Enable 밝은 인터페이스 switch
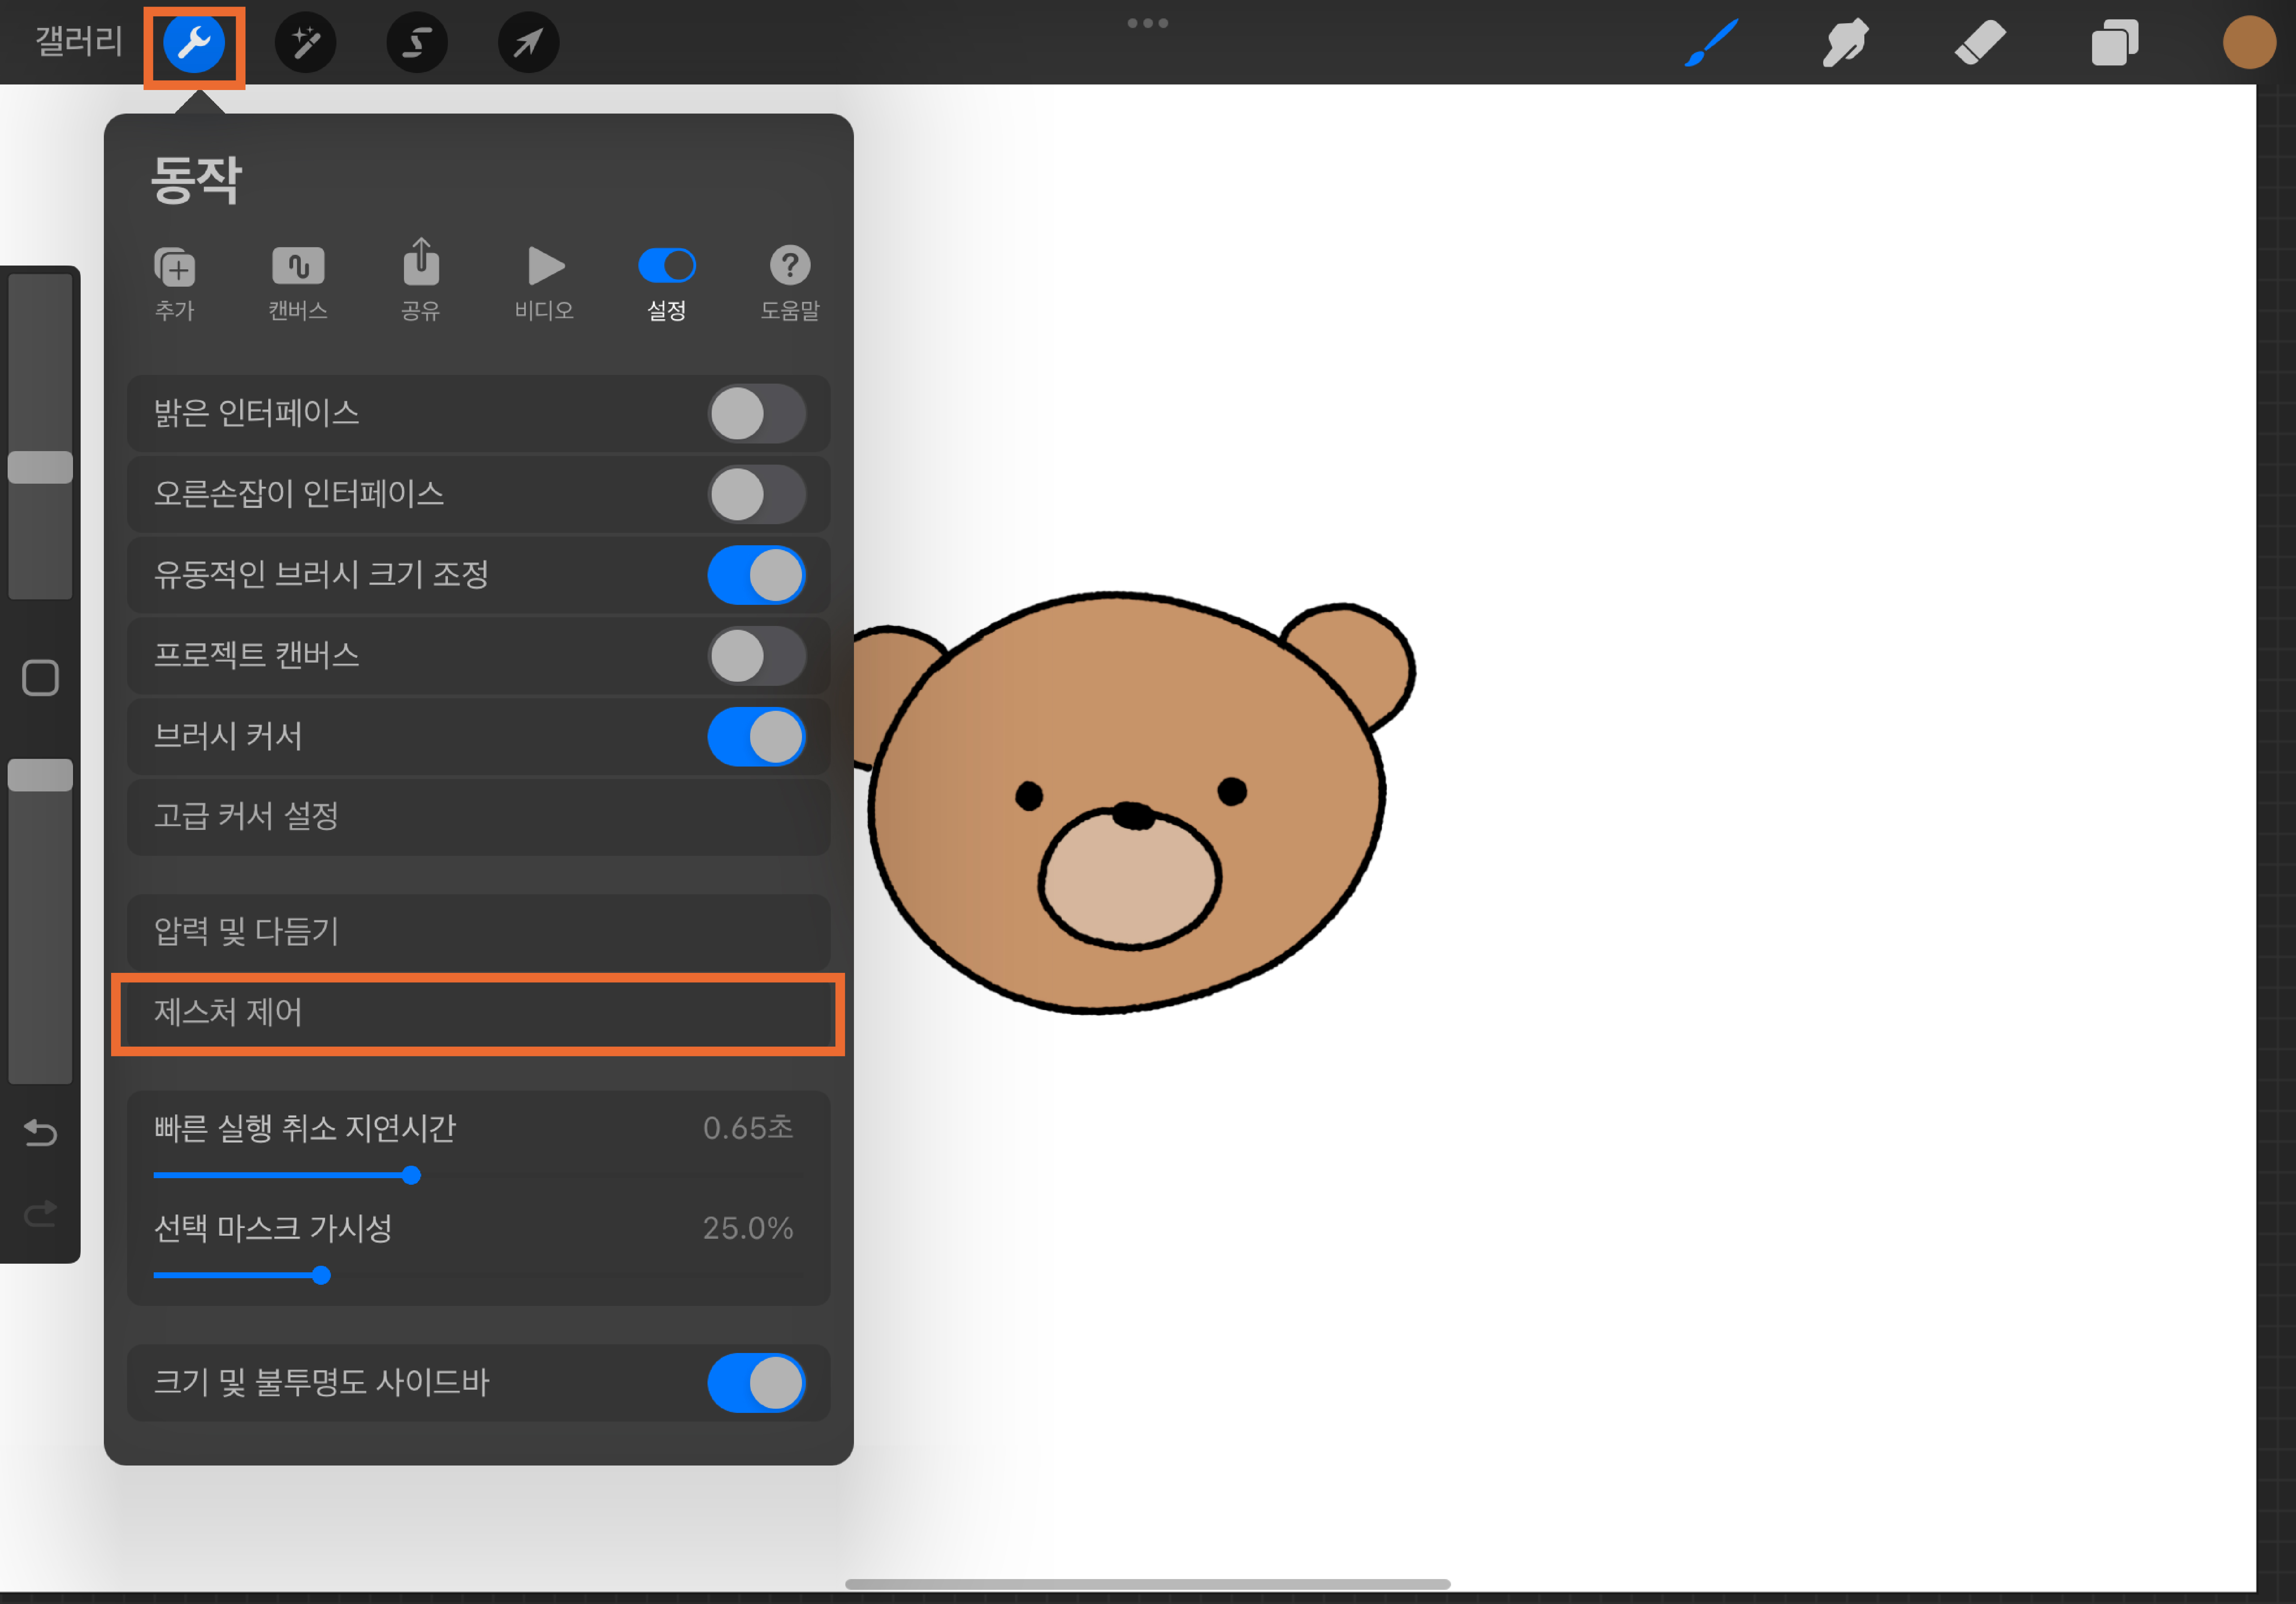Viewport: 2296px width, 1604px height. [x=757, y=414]
